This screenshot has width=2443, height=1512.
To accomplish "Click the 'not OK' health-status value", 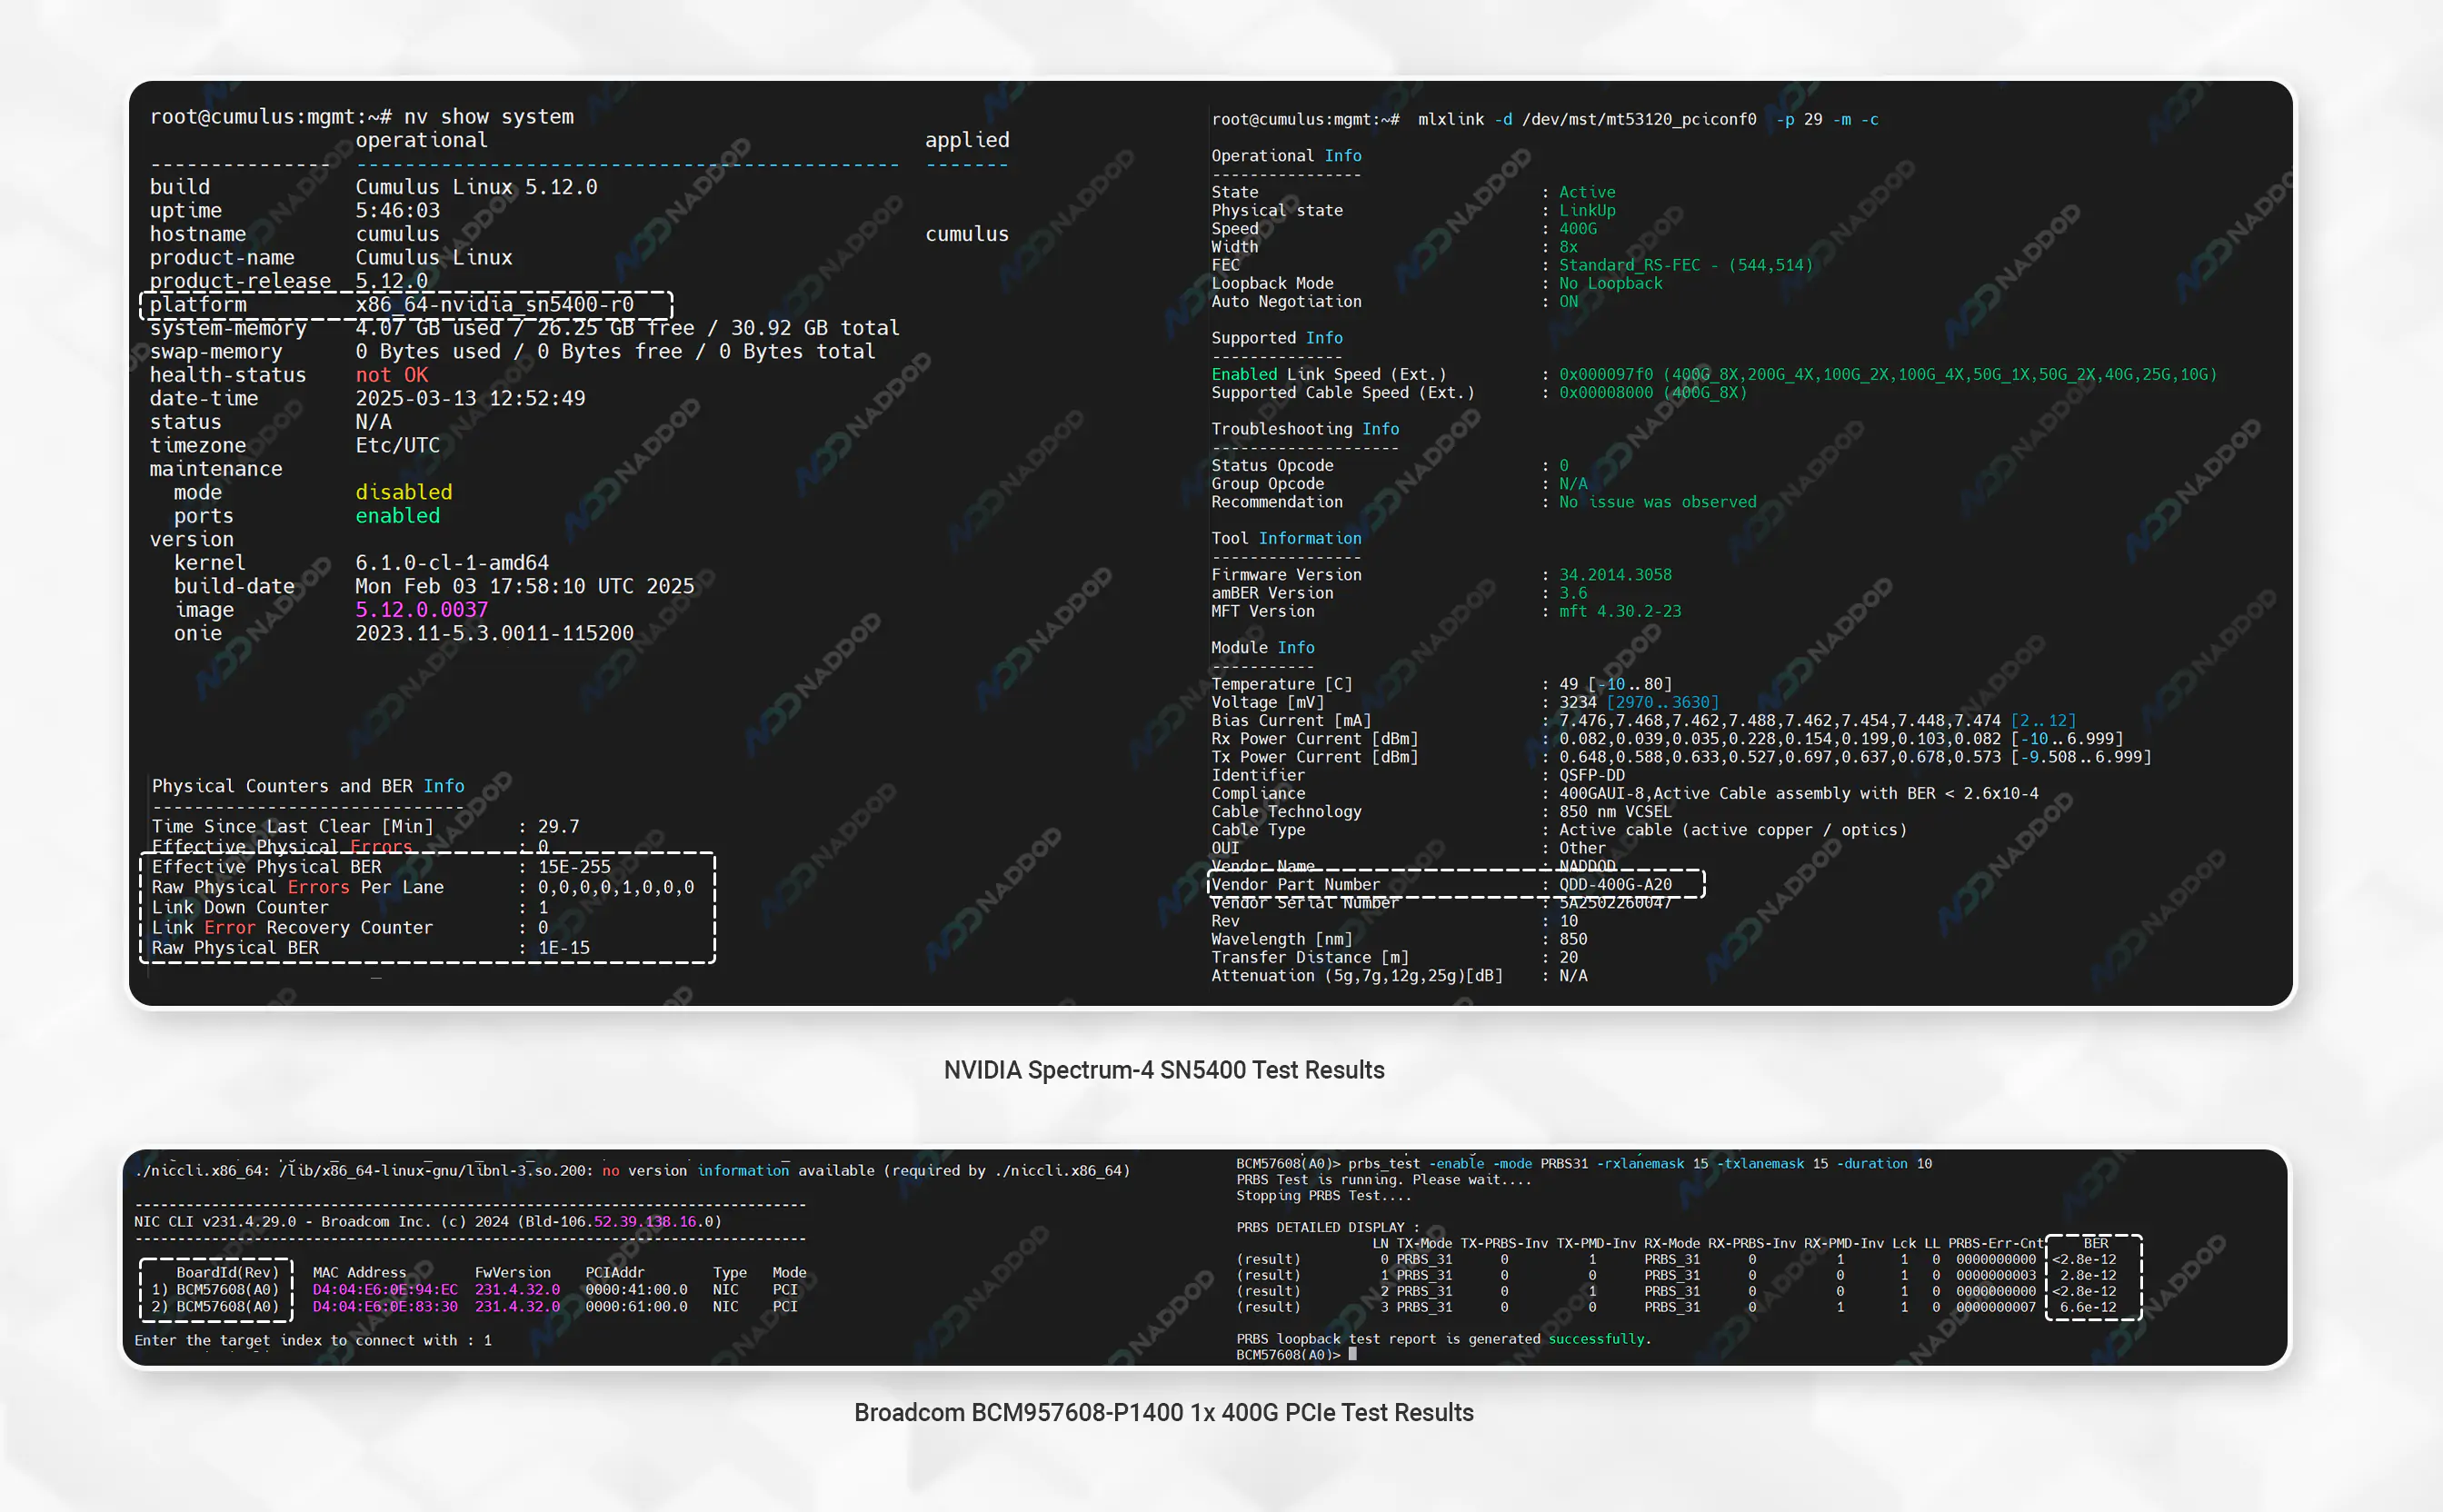I will coord(391,375).
